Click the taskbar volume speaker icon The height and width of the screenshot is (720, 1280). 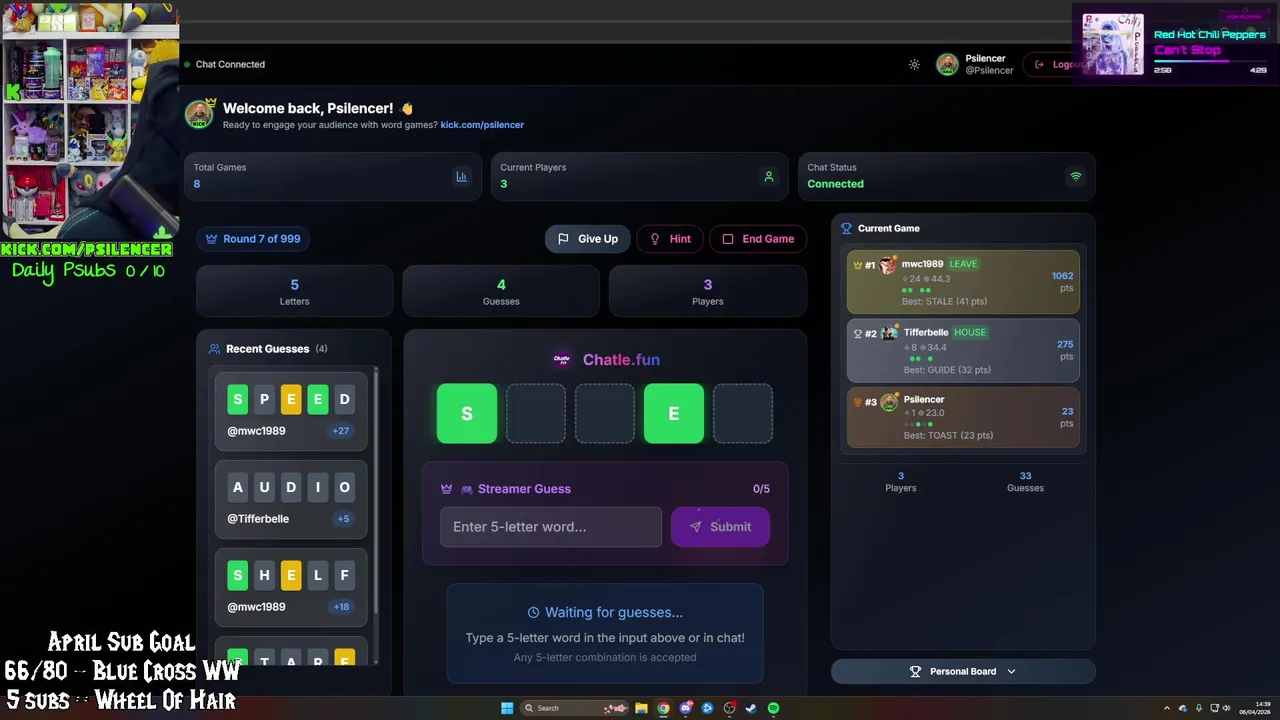1227,708
